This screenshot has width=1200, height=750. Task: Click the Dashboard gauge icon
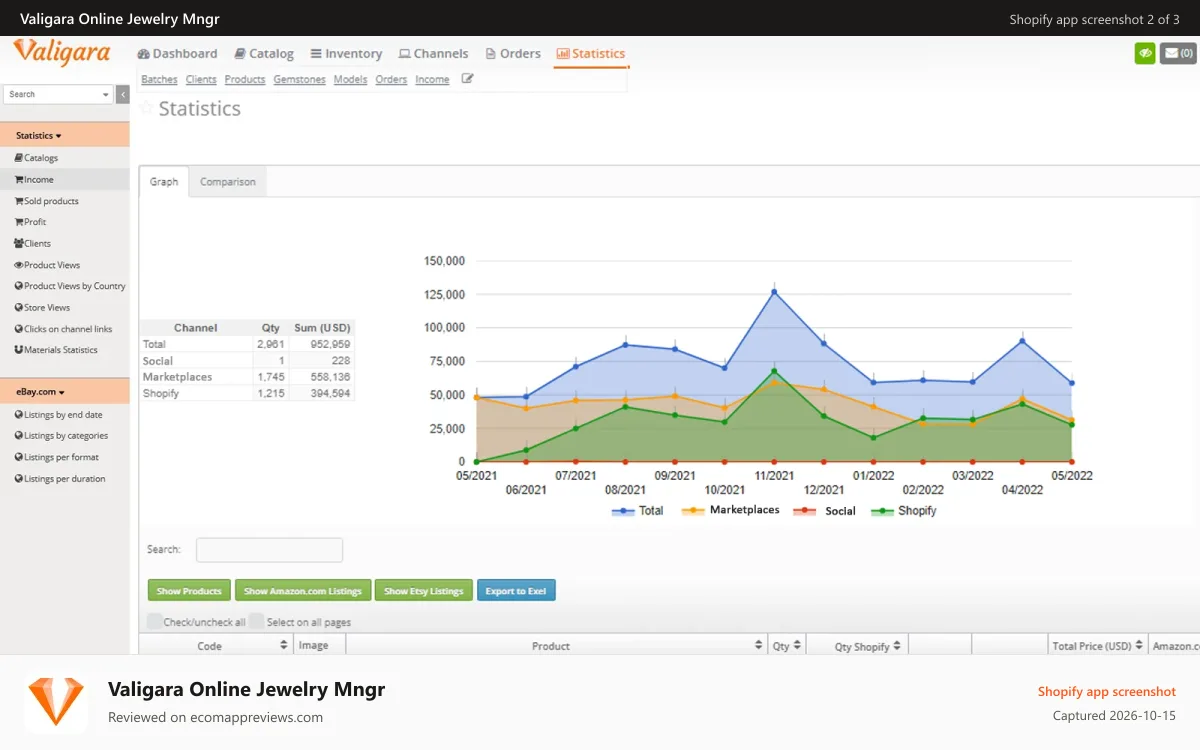pyautogui.click(x=143, y=54)
